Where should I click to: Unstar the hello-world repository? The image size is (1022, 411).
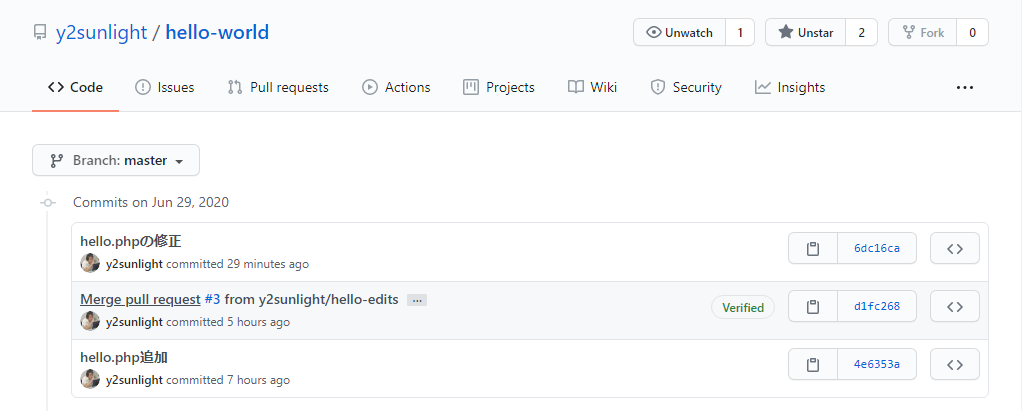(x=805, y=32)
